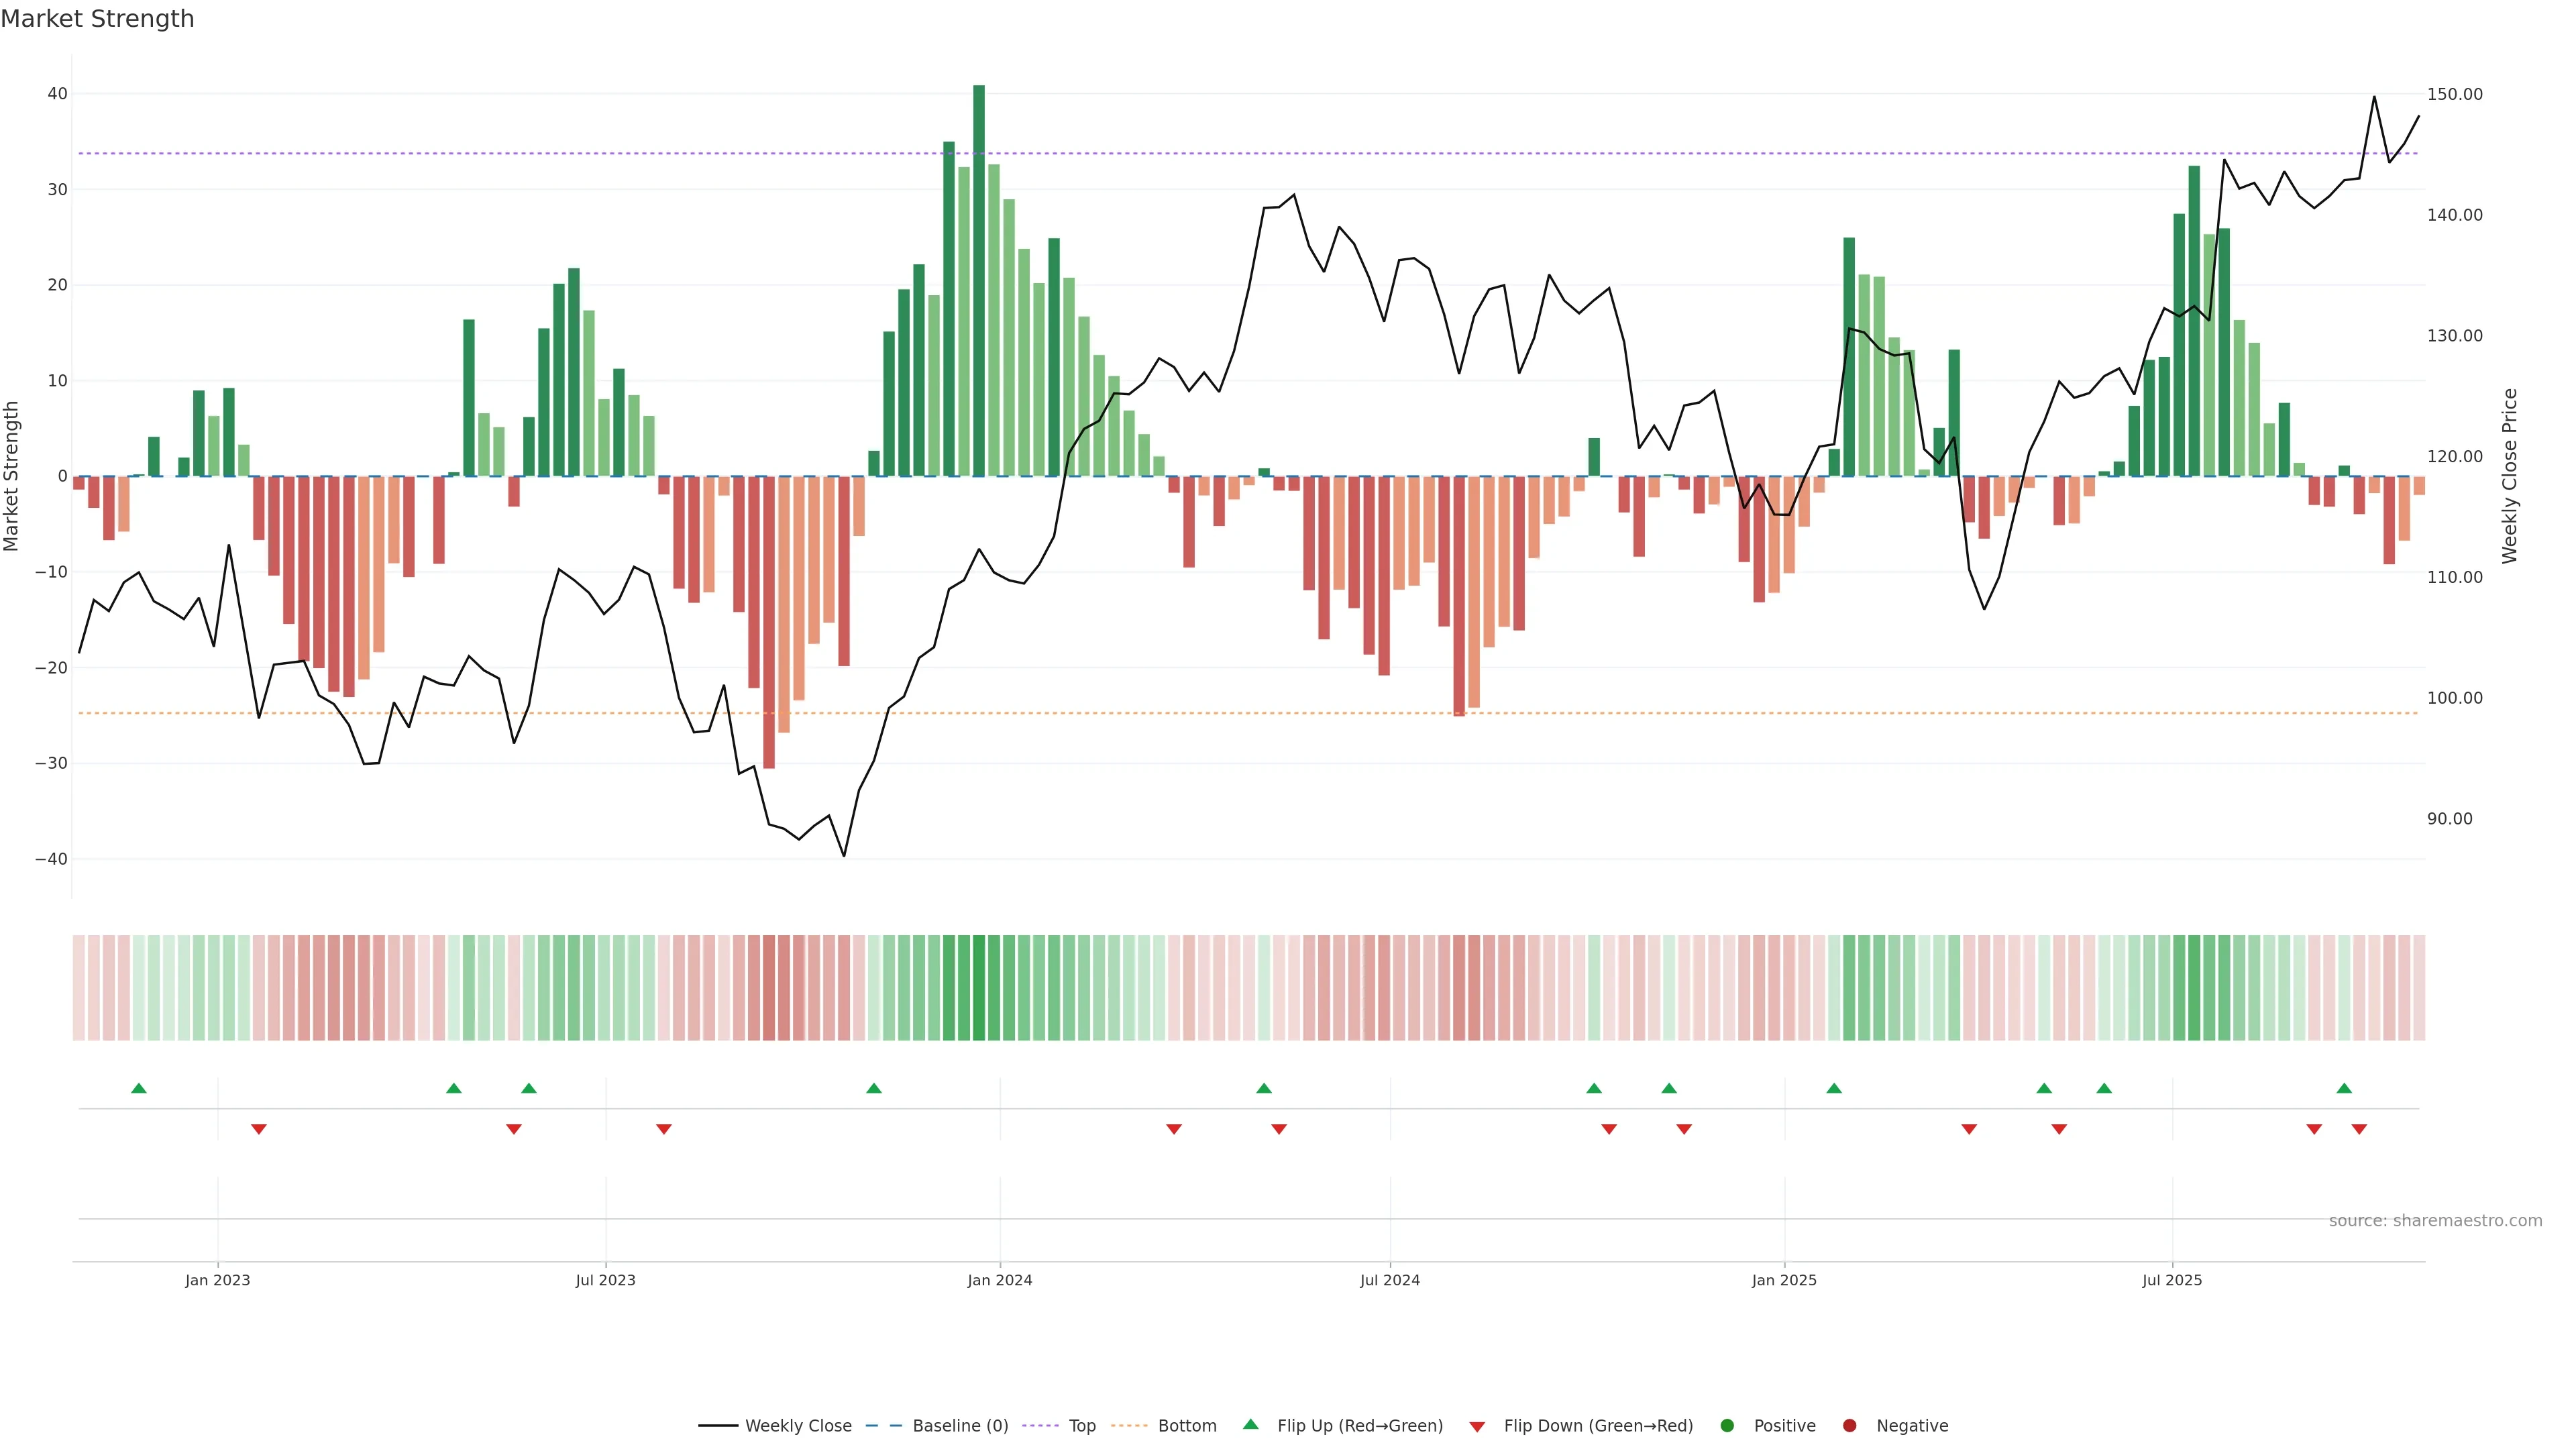Image resolution: width=2576 pixels, height=1449 pixels.
Task: Click the last red flip-down triangle marker
Action: 2359,1129
